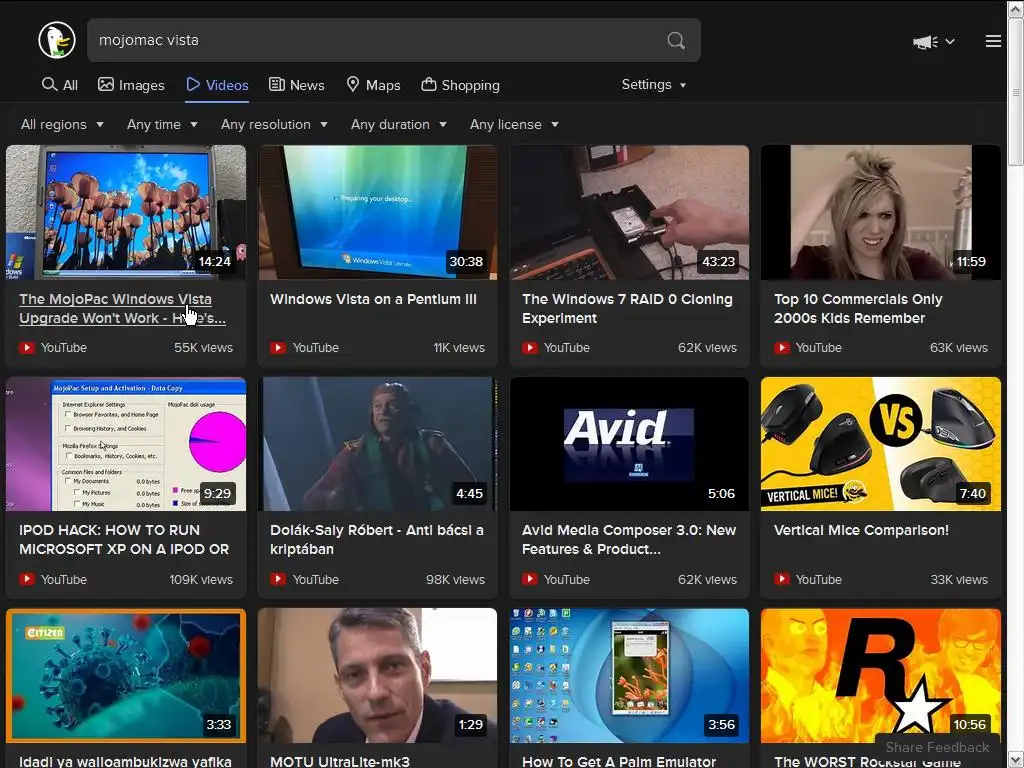Click the hard drive thumbnail with 43:23 duration
Image resolution: width=1024 pixels, height=768 pixels.
(x=629, y=212)
